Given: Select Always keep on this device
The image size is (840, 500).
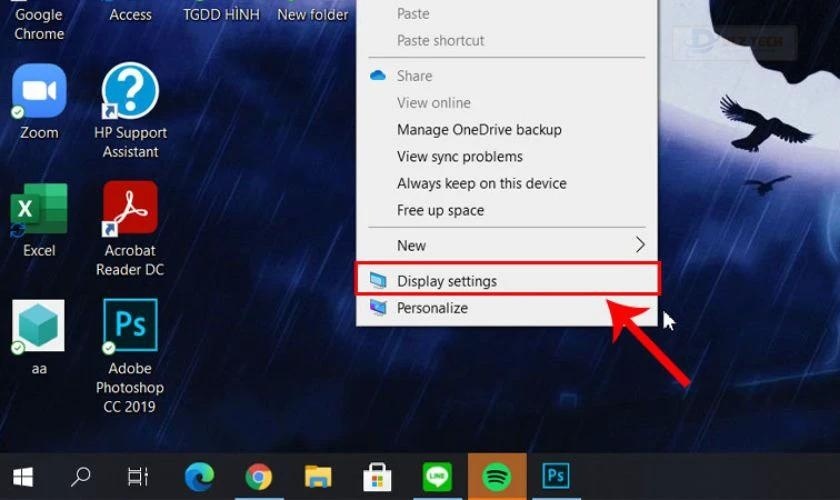Looking at the screenshot, I should click(x=507, y=183).
